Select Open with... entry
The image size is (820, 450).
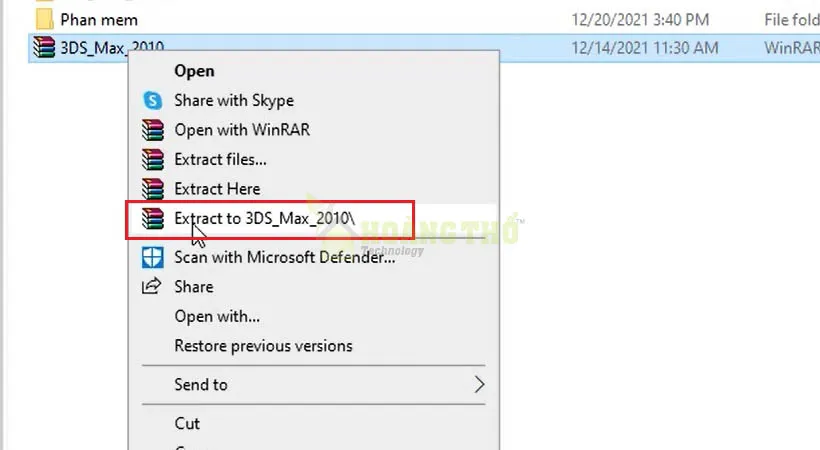217,317
